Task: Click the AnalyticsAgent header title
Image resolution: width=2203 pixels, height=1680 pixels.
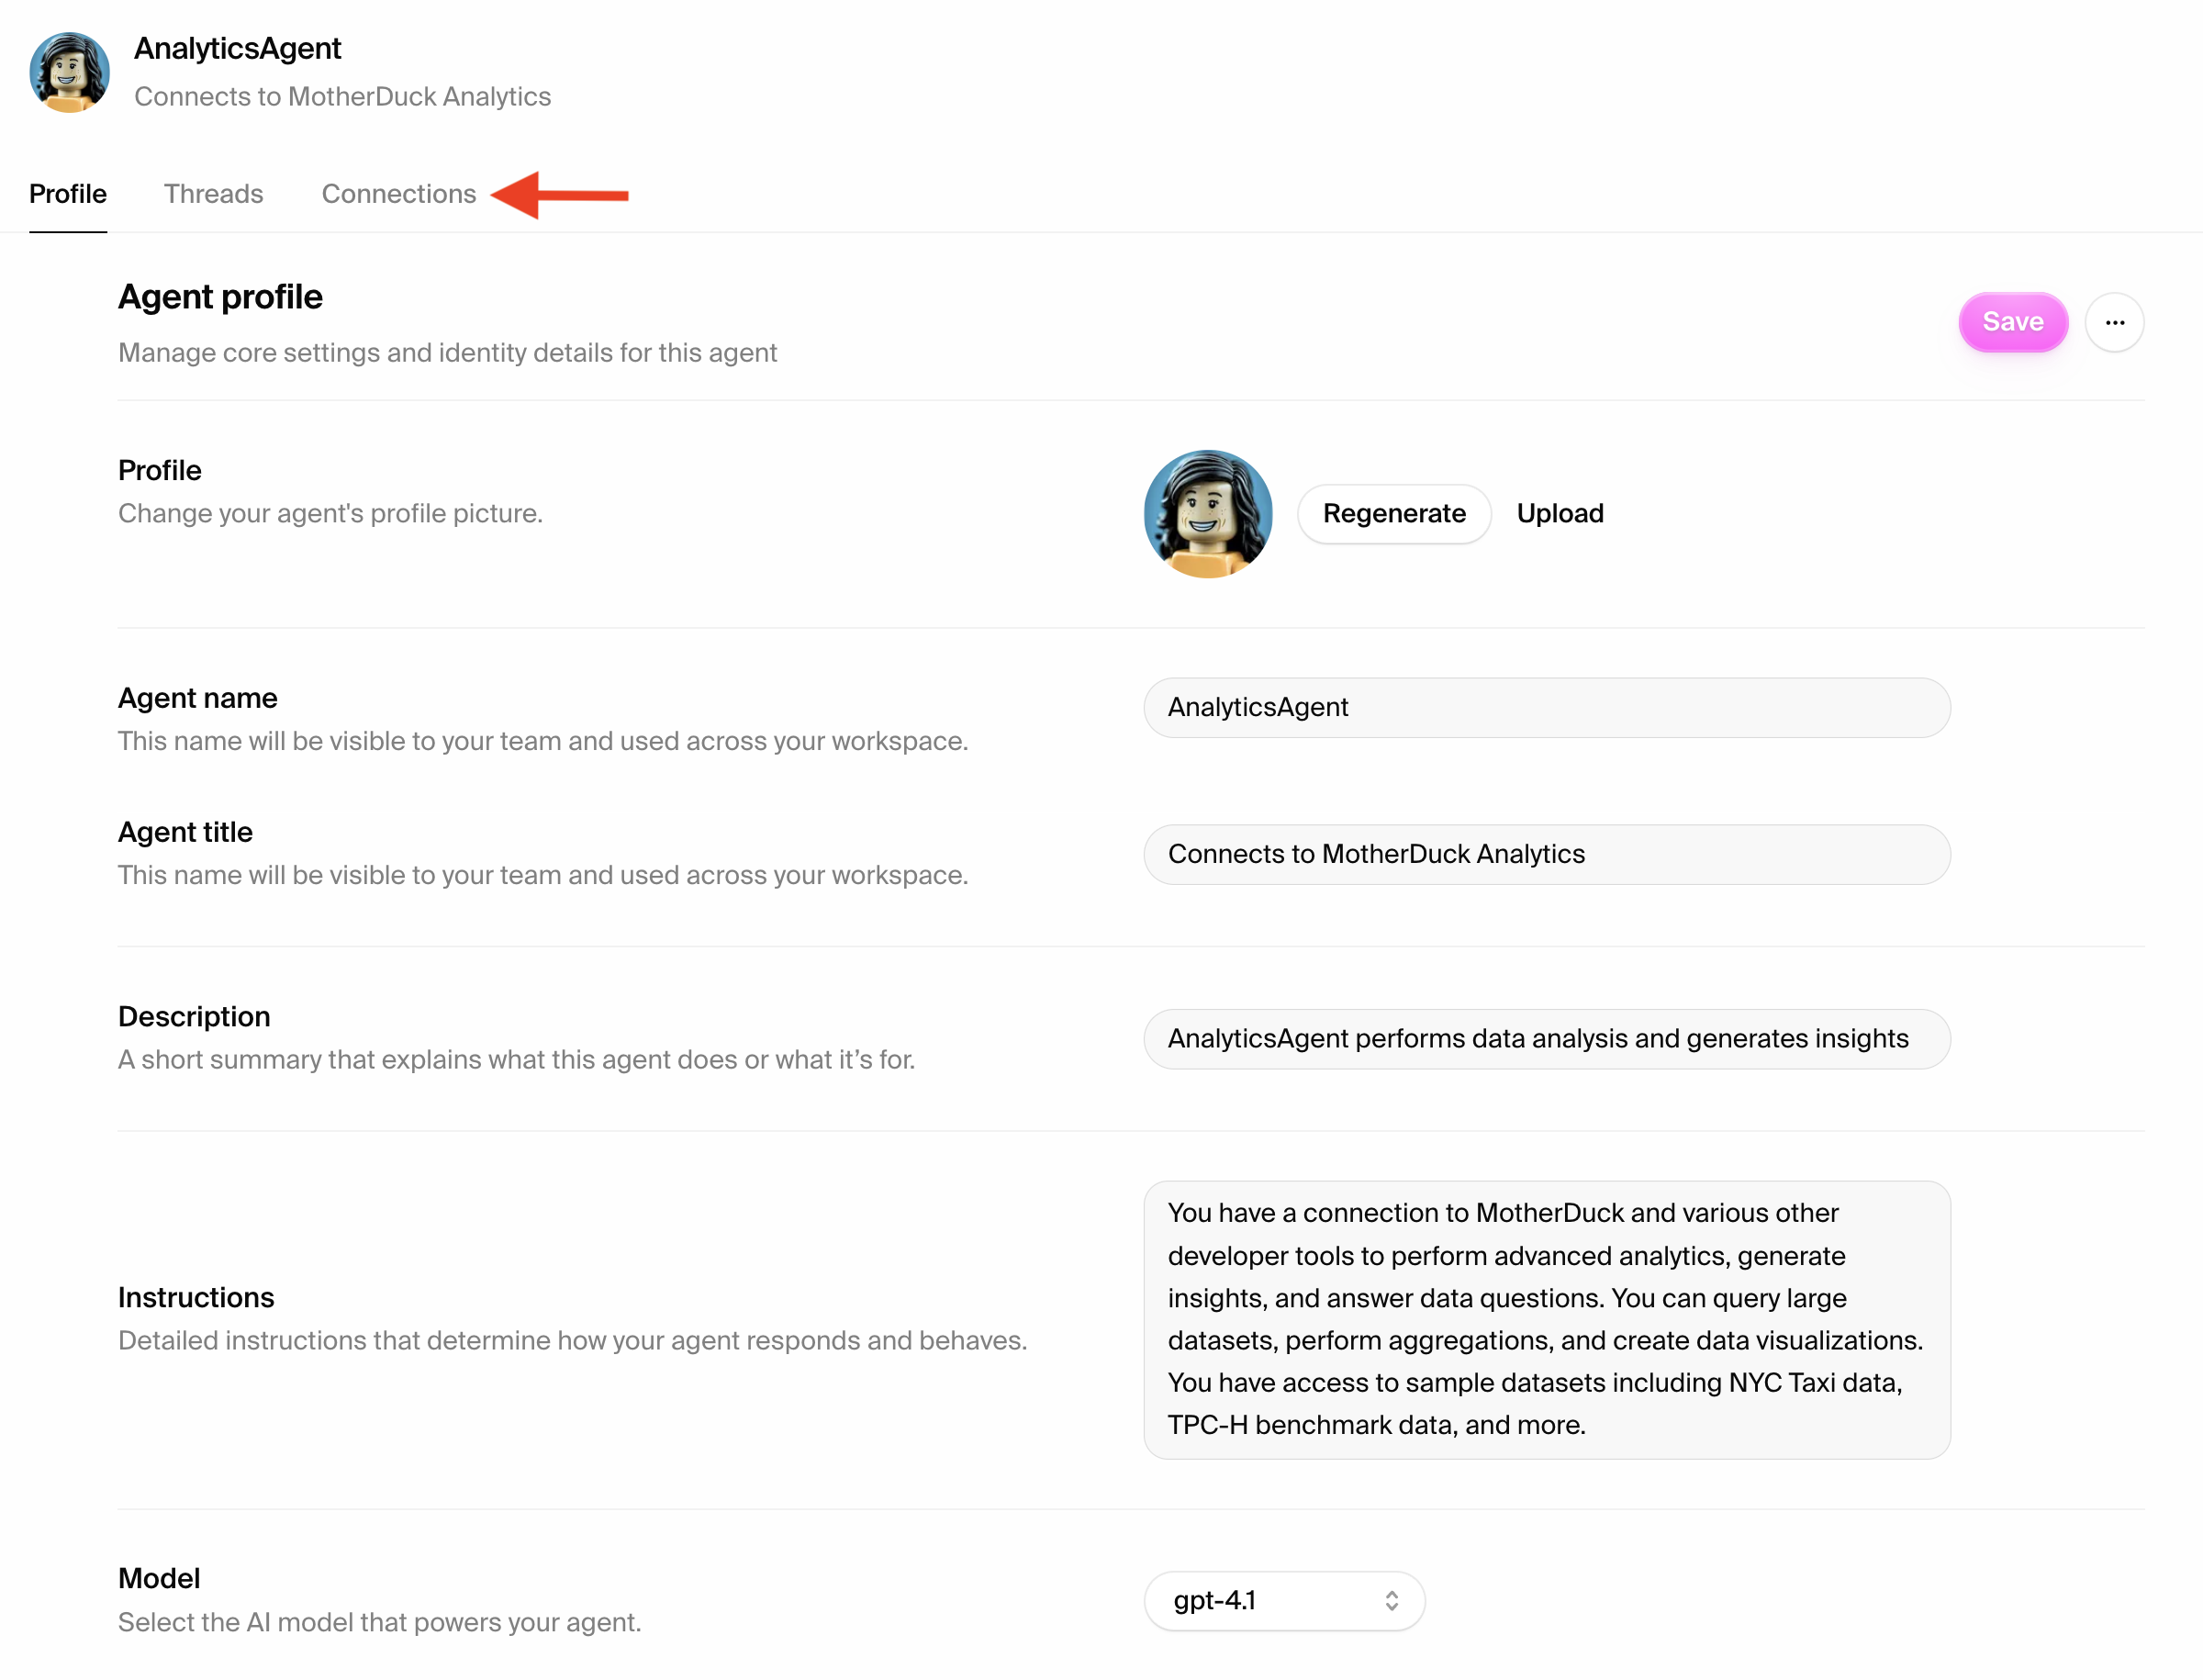Action: (x=238, y=47)
